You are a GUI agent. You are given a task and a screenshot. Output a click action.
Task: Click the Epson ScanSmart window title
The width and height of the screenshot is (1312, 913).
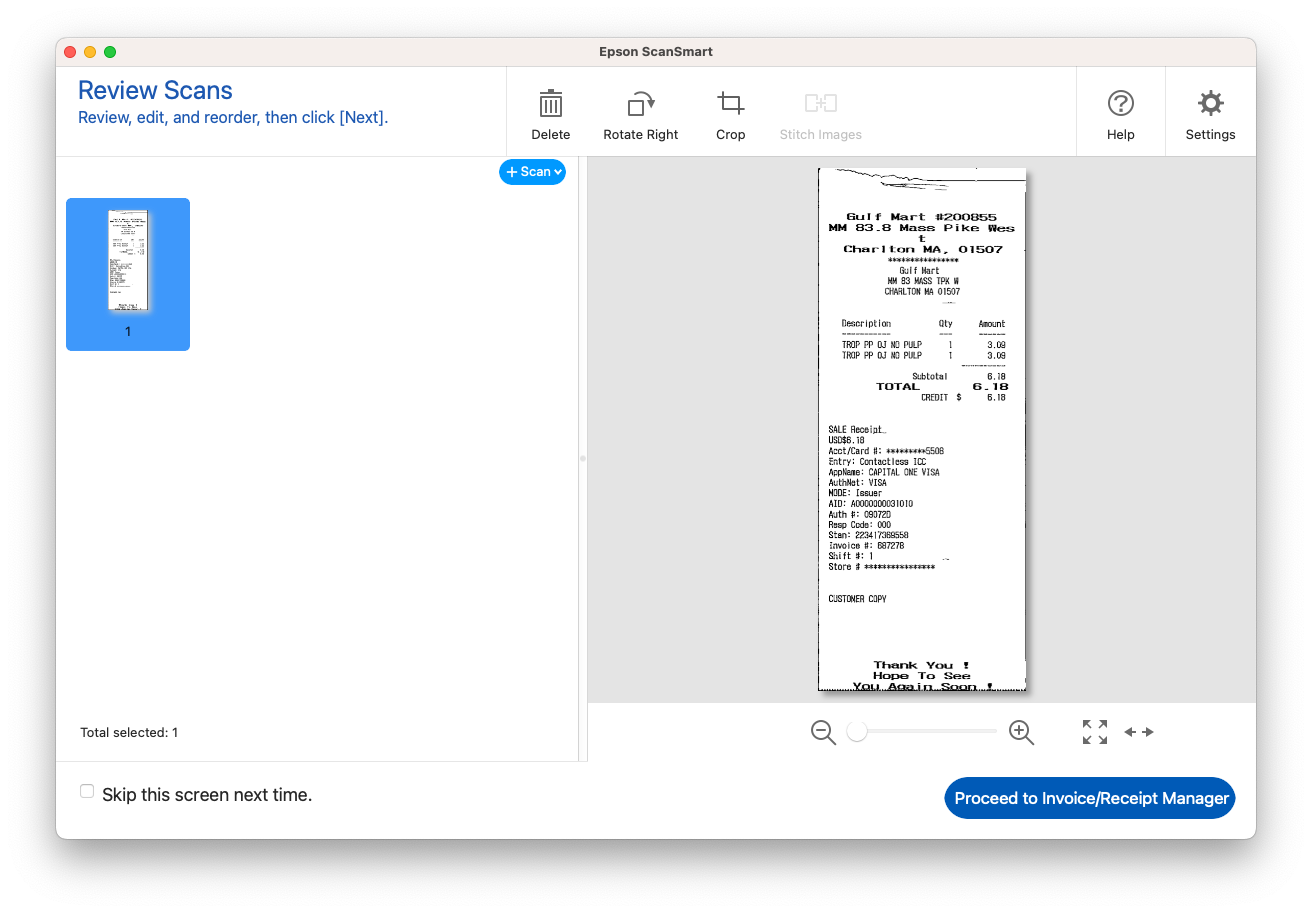[x=656, y=52]
